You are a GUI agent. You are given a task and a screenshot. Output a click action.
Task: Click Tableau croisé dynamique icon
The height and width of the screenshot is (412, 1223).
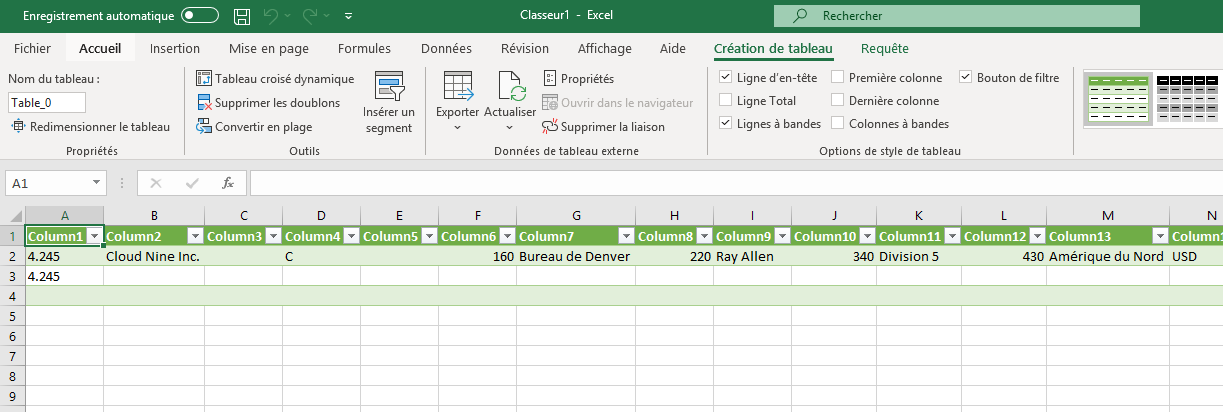point(204,79)
